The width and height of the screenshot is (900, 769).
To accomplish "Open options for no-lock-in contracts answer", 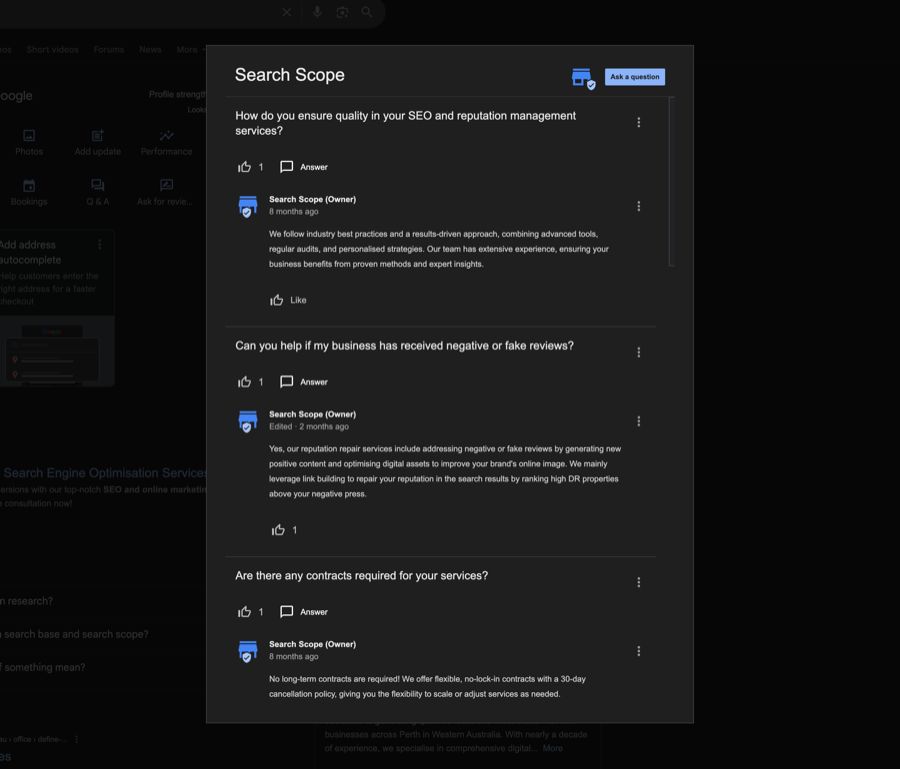I will click(639, 651).
